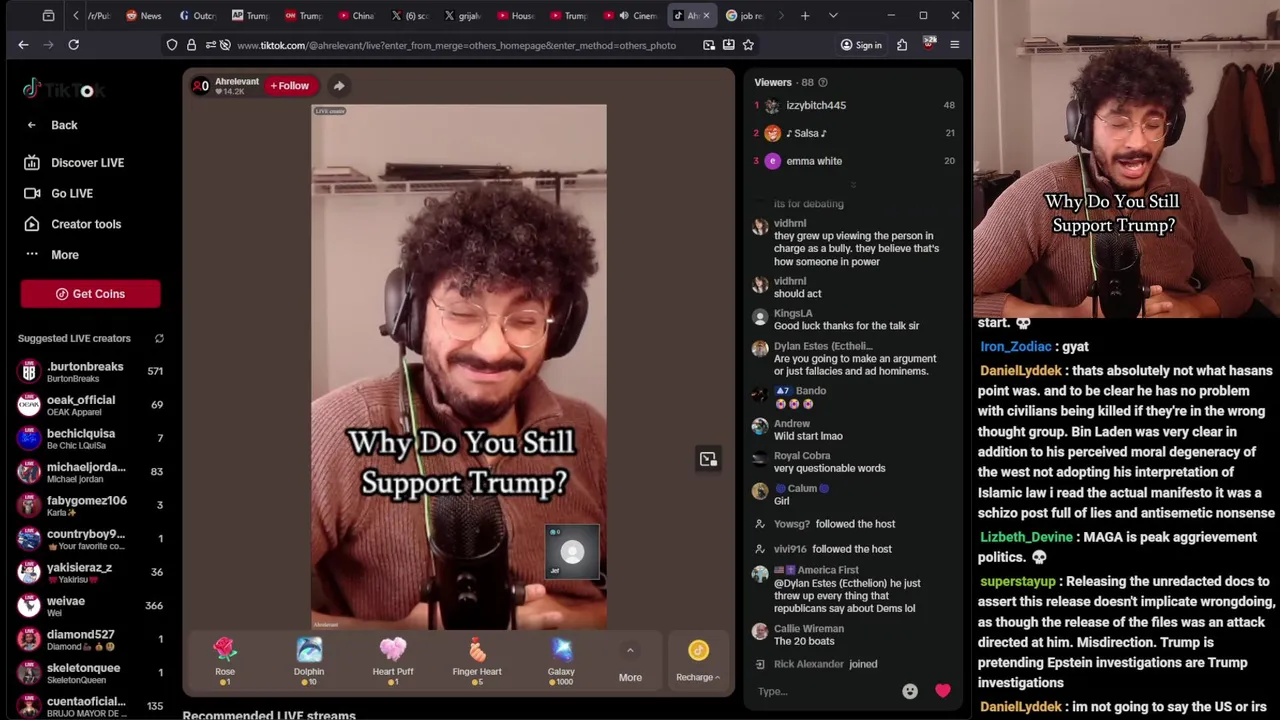Refresh Suggested LIVE creators list
This screenshot has height=720, width=1280.
pyautogui.click(x=159, y=339)
